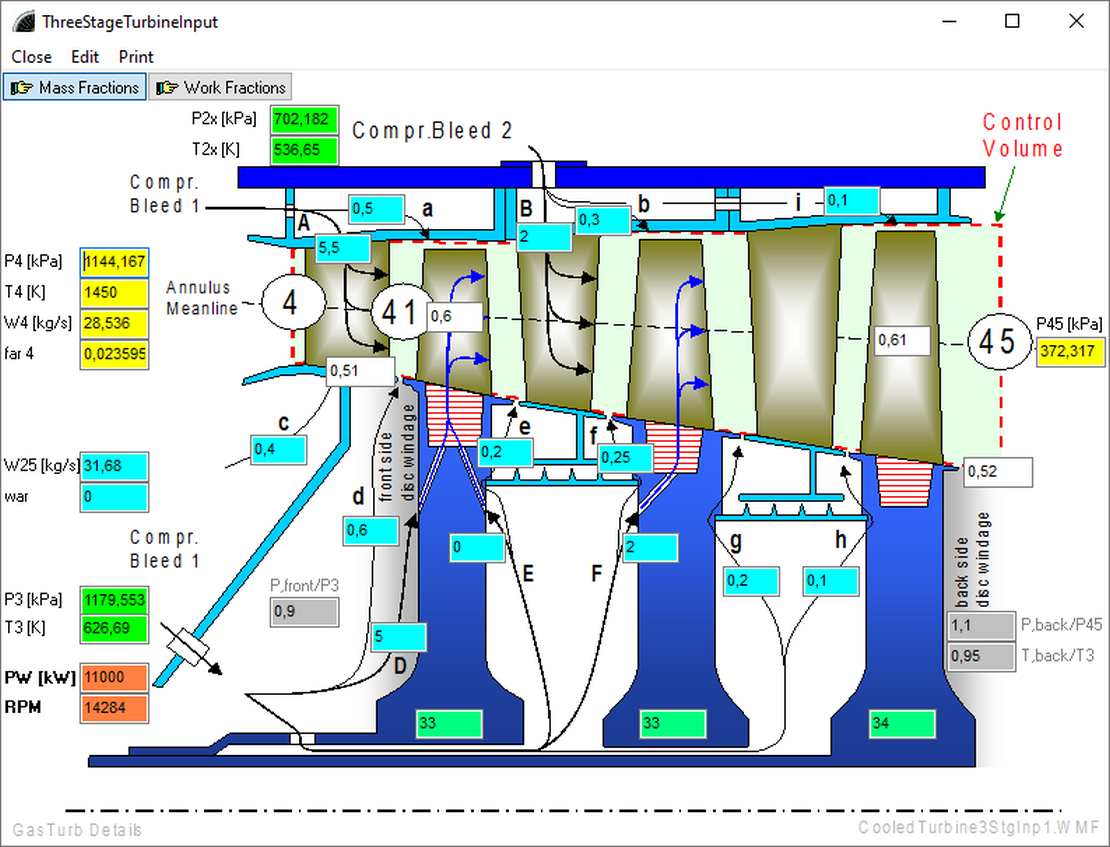This screenshot has width=1110, height=847.
Task: Select the P,front/P3 field showing 0,9
Action: [304, 612]
